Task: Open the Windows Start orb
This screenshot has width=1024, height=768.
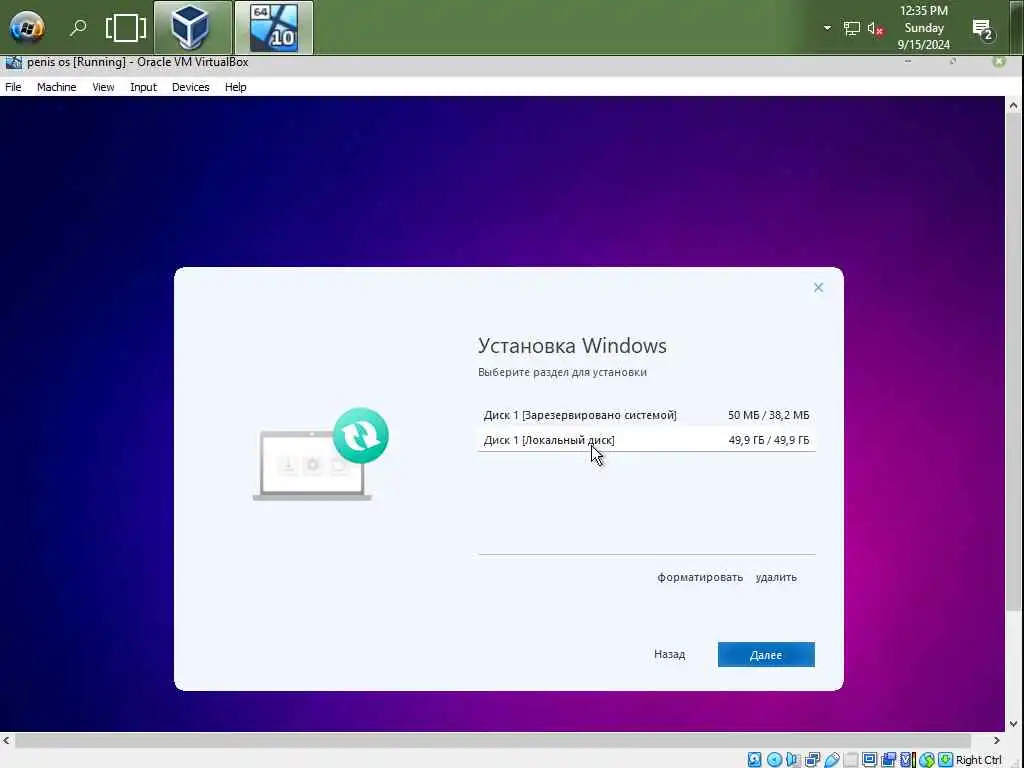Action: 27,28
